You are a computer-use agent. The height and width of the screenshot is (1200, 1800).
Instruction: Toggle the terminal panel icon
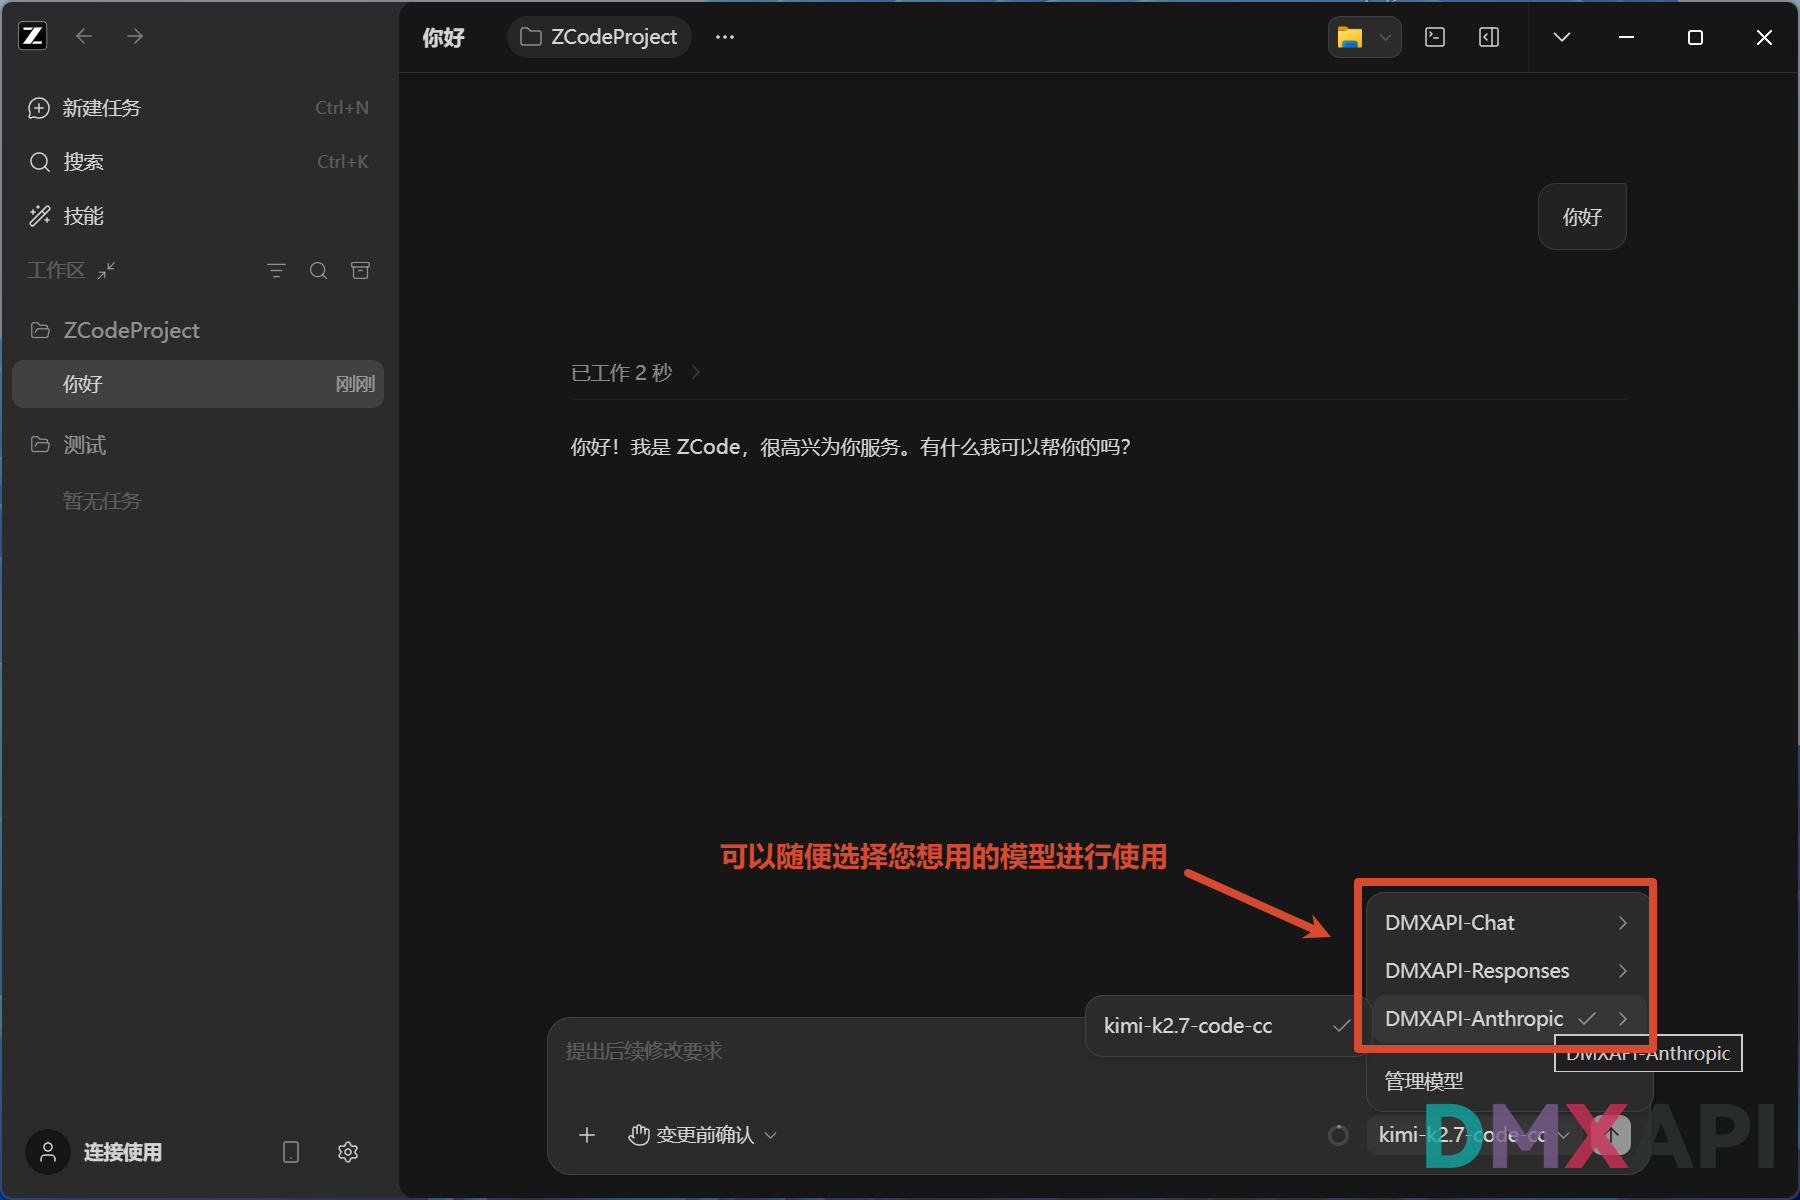pyautogui.click(x=1435, y=37)
